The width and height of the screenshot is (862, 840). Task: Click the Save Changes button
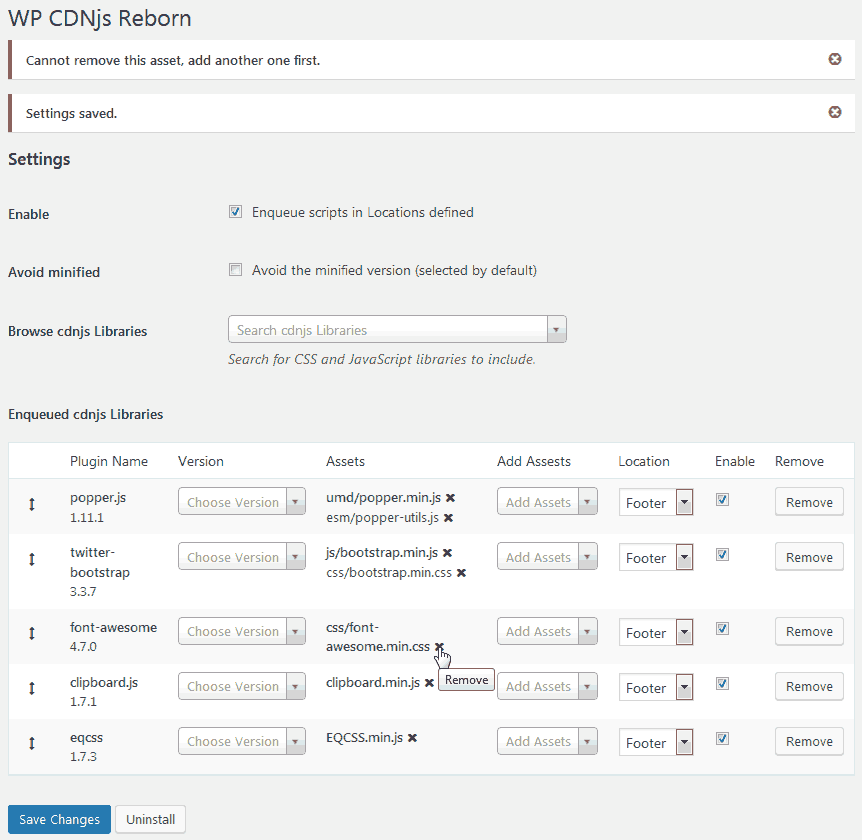pyautogui.click(x=60, y=820)
